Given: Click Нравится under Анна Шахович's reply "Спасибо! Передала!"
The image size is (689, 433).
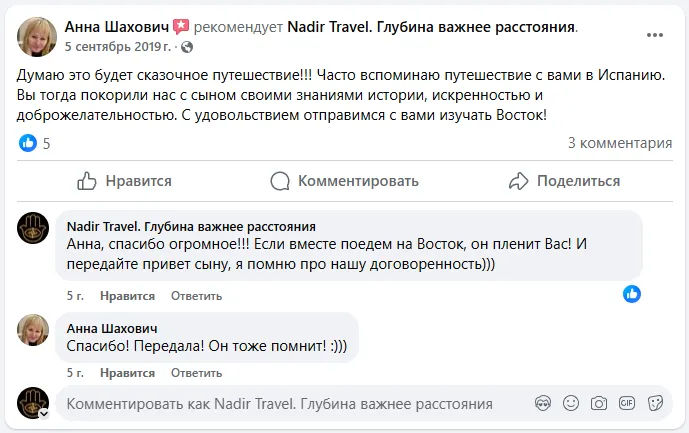Looking at the screenshot, I should point(126,372).
